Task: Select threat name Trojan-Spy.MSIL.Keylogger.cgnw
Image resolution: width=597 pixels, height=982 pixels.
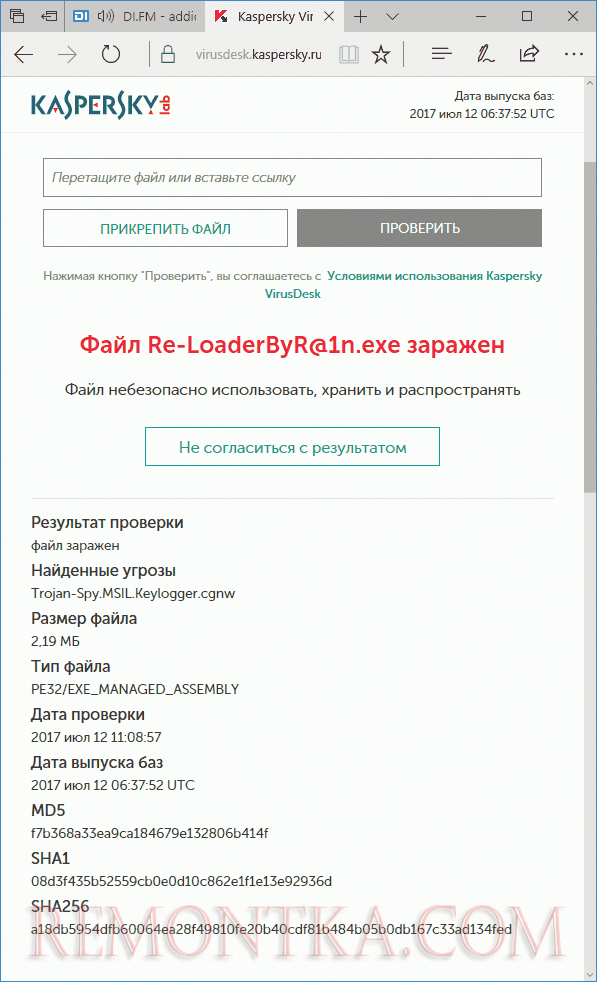Action: point(133,594)
